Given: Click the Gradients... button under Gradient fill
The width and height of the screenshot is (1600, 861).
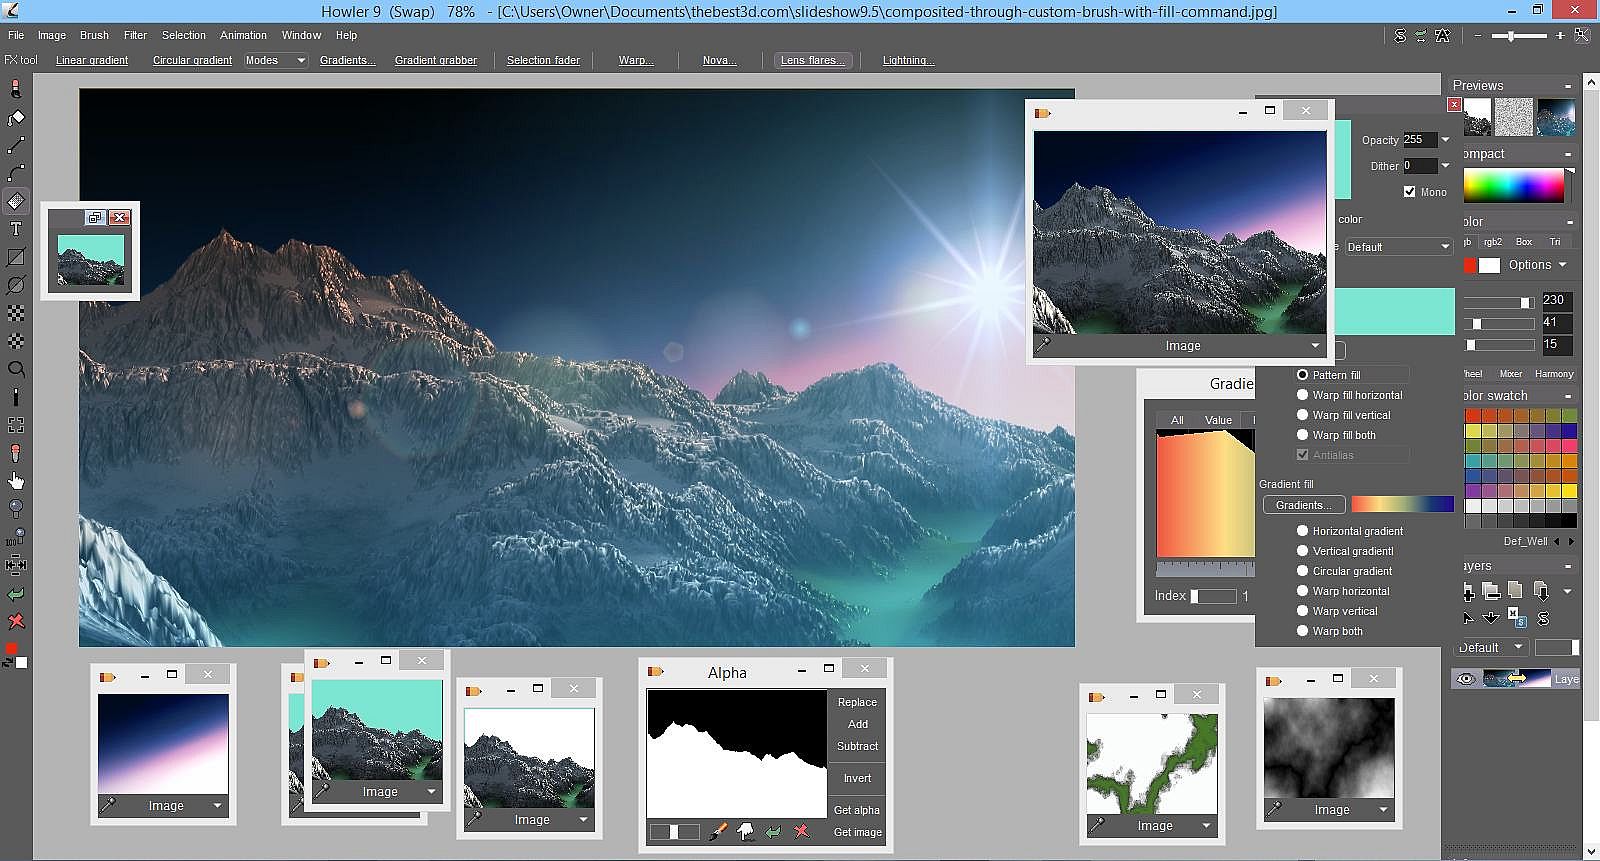Looking at the screenshot, I should tap(1303, 505).
